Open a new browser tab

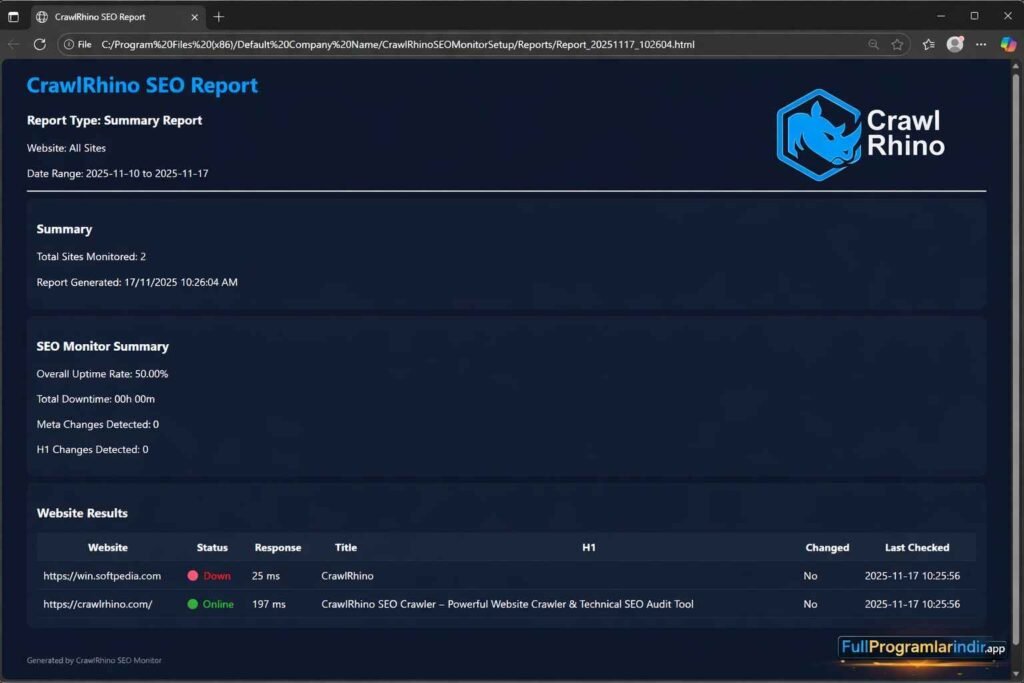tap(218, 16)
